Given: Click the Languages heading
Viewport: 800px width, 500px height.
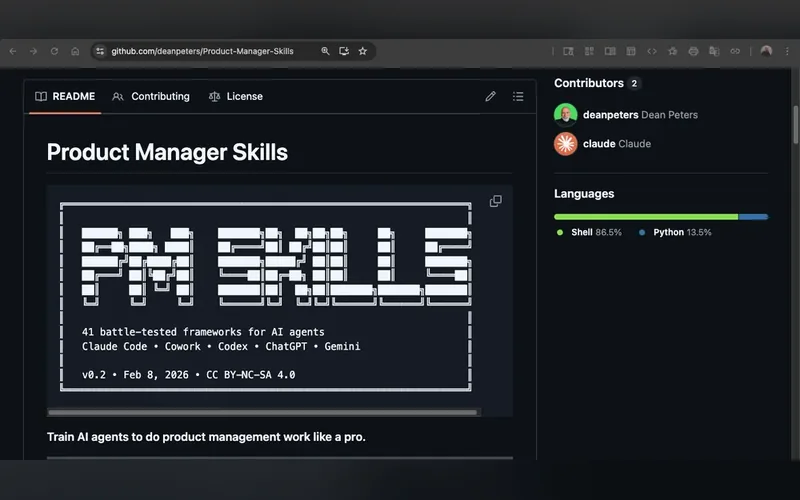Looking at the screenshot, I should (584, 194).
